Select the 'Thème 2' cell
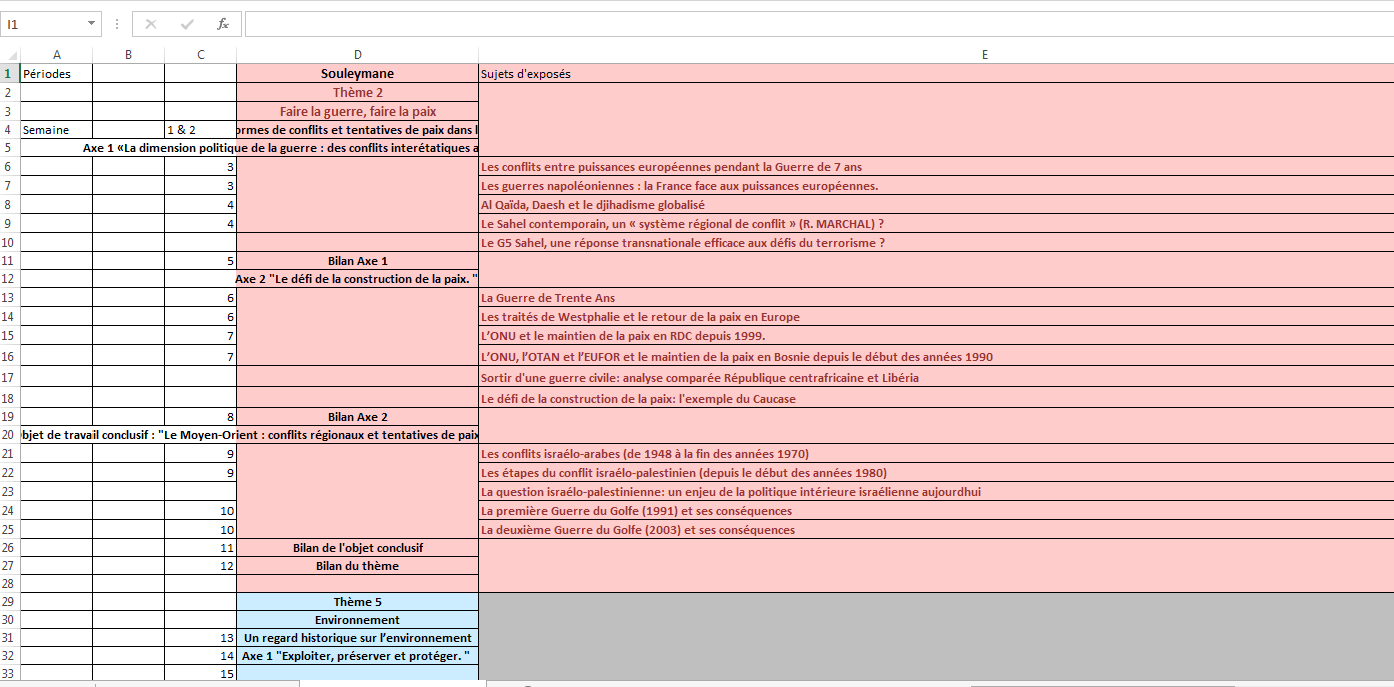 (358, 93)
